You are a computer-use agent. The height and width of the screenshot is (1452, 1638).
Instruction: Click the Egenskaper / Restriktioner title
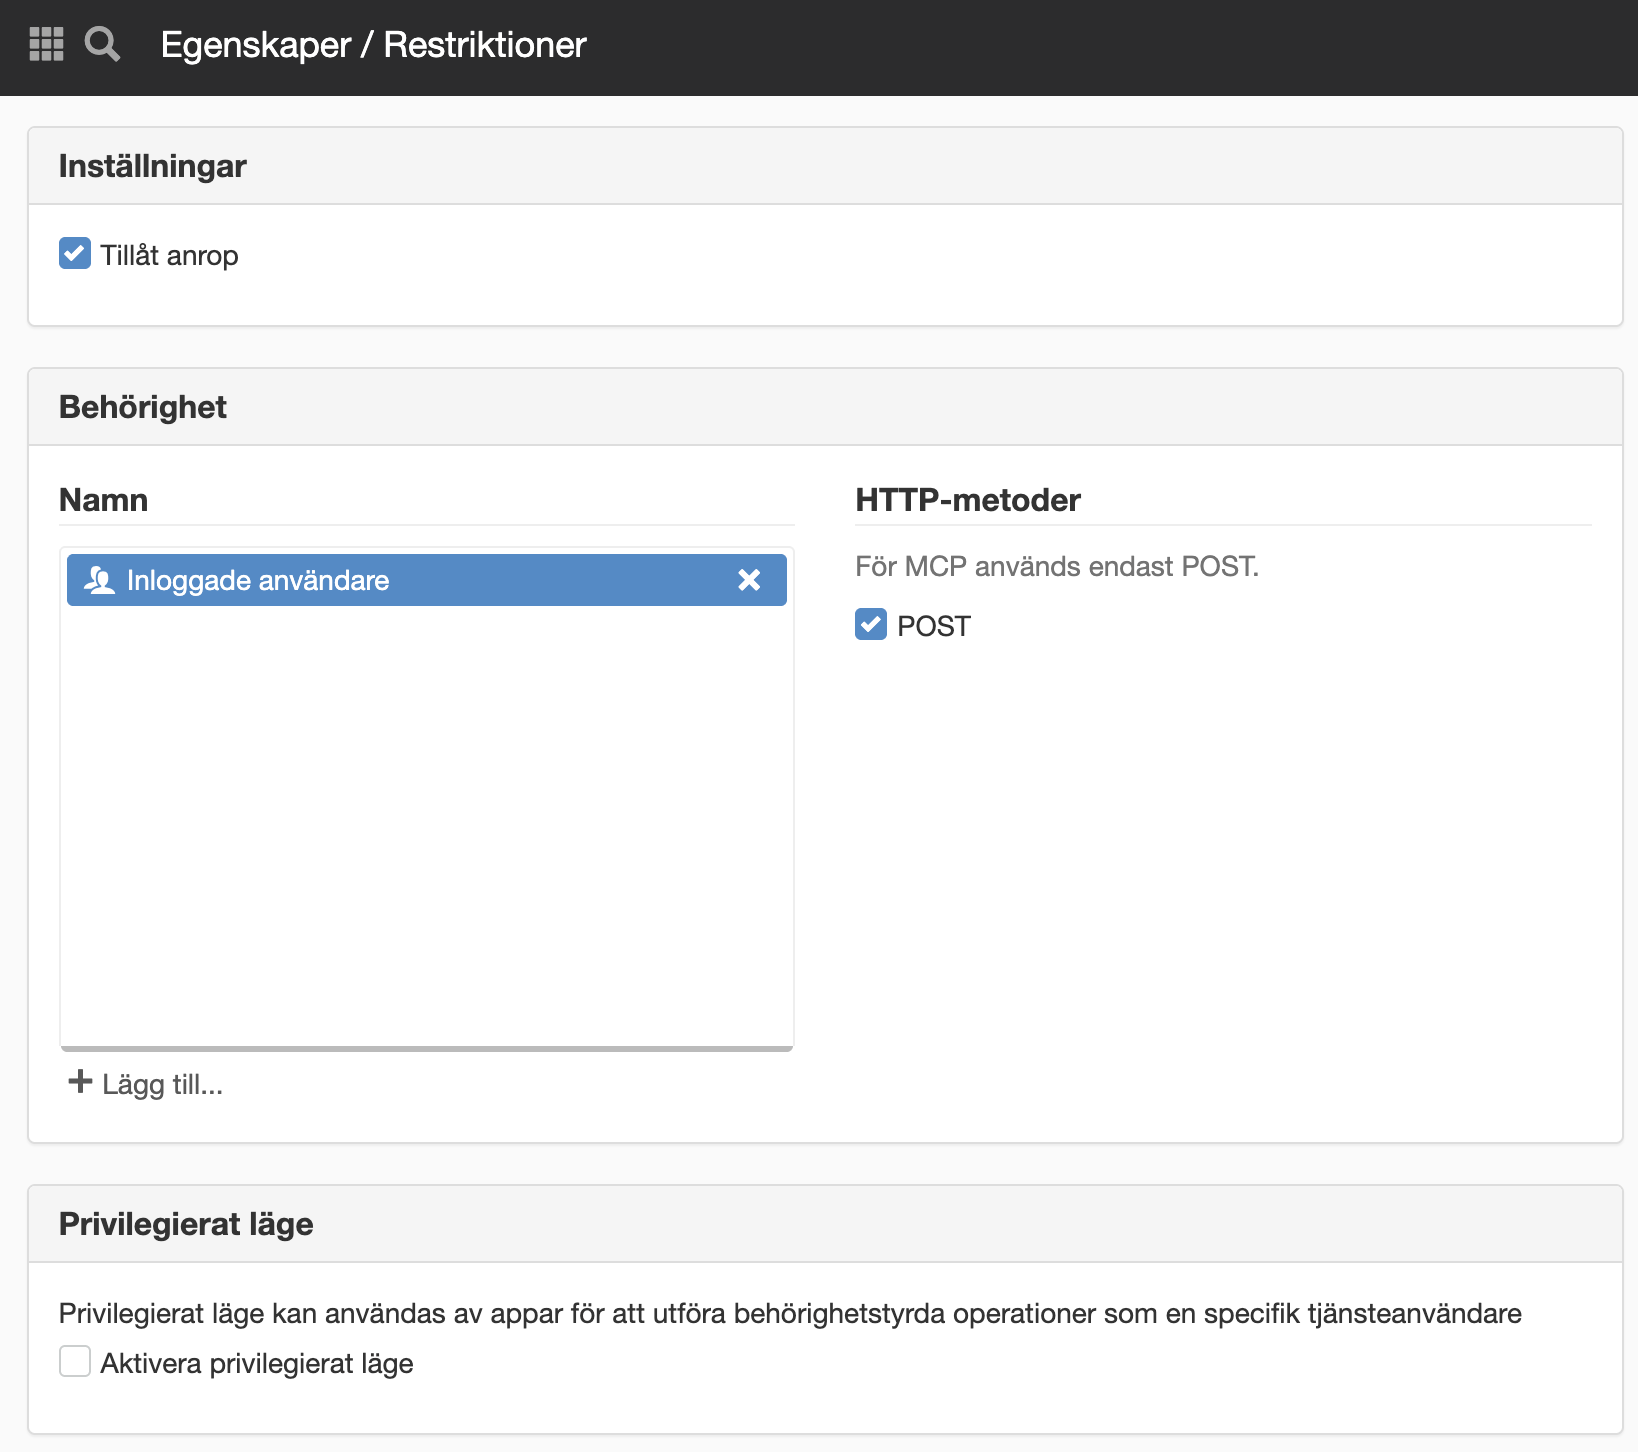373,45
